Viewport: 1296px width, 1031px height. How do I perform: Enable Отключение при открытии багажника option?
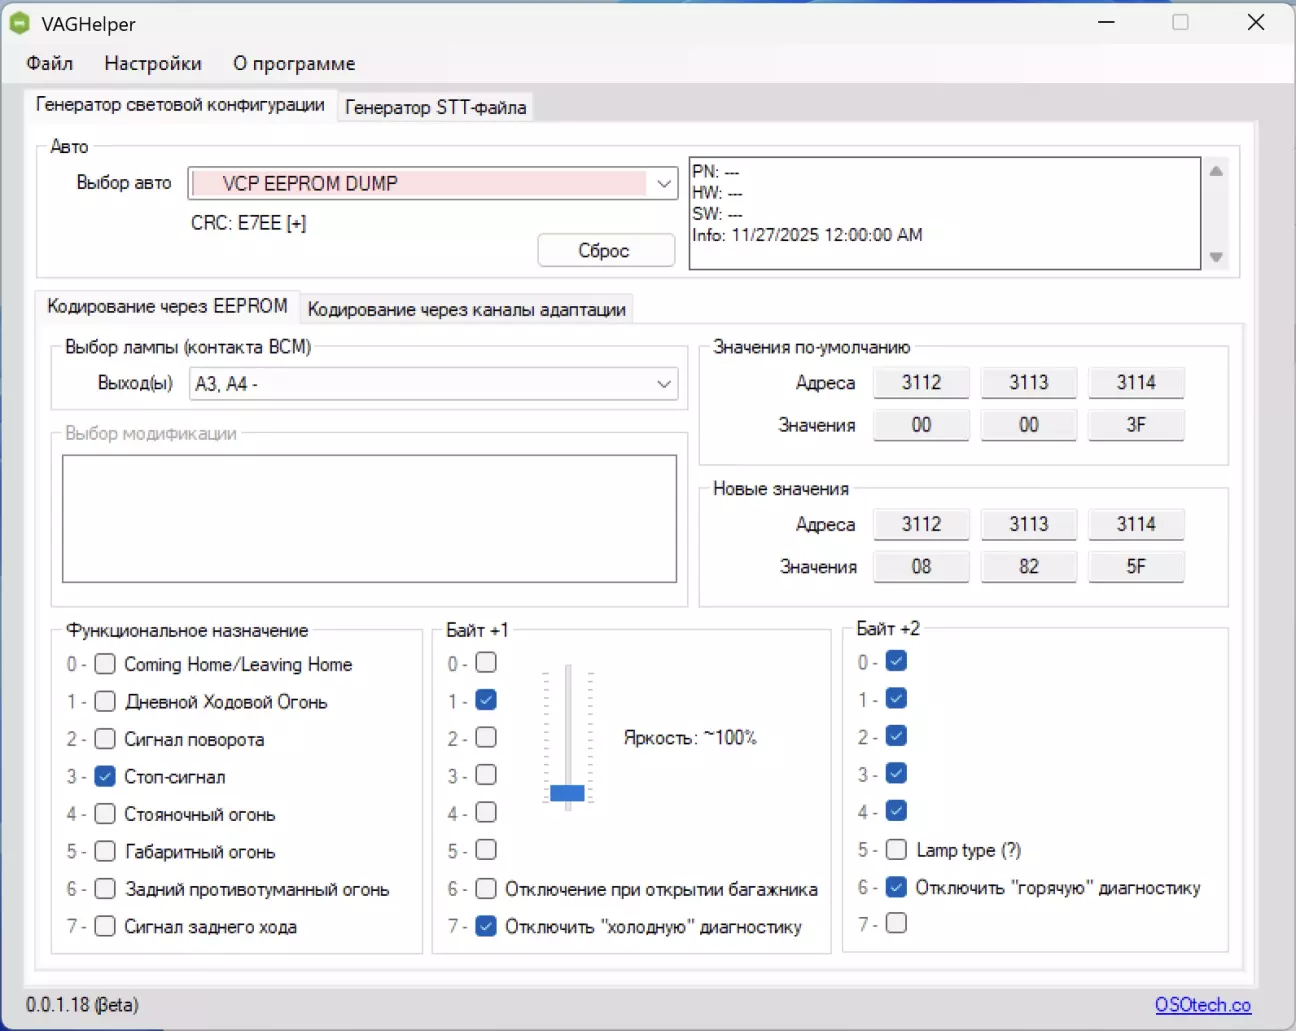tap(486, 888)
